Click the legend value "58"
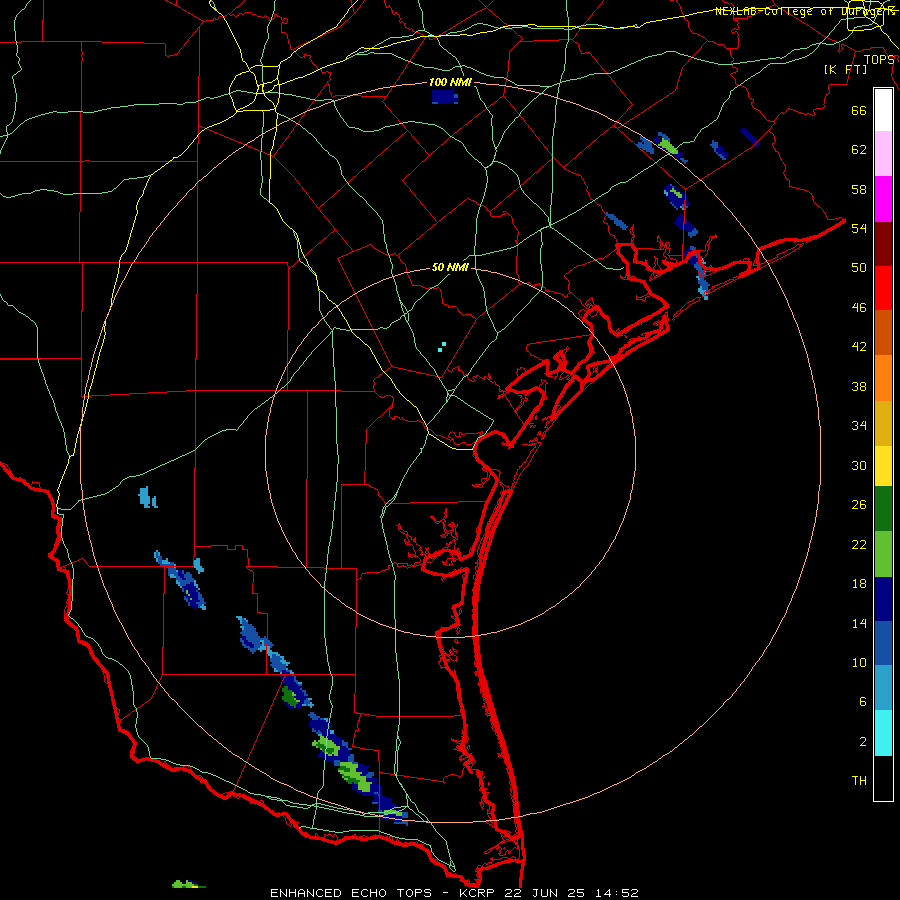 click(x=859, y=189)
